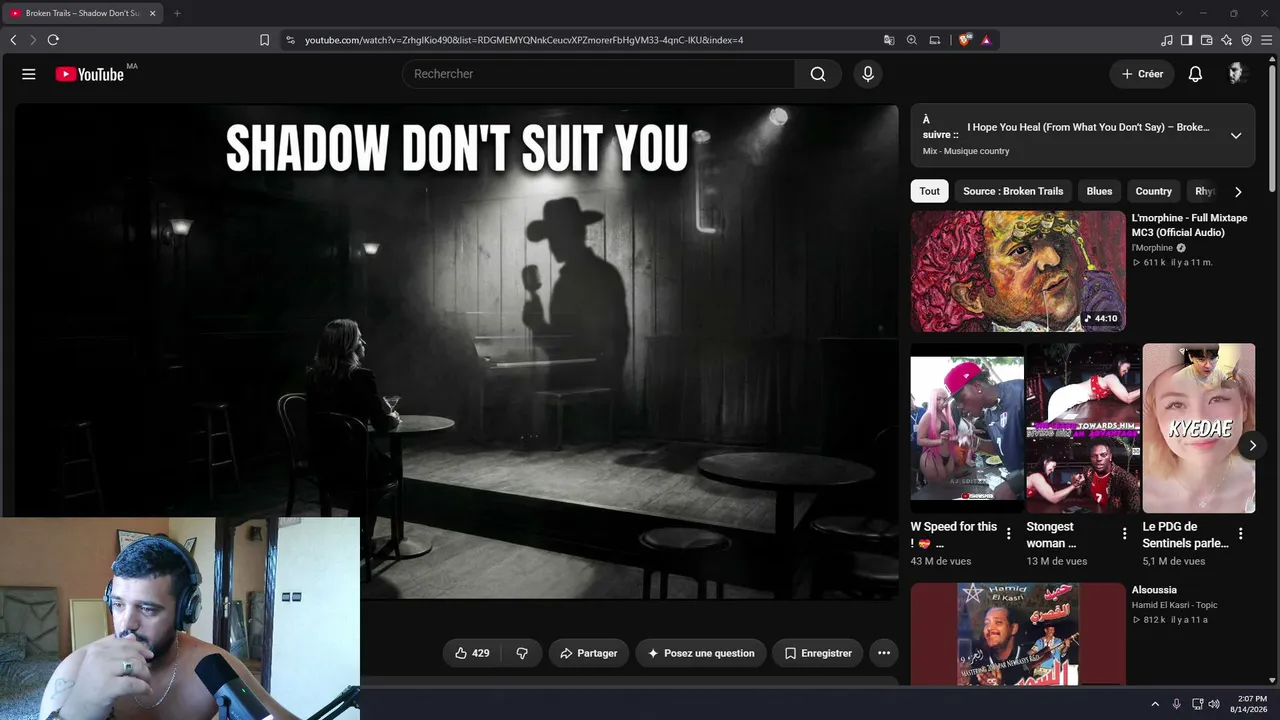This screenshot has height=720, width=1280.
Task: Dislike this video
Action: (522, 653)
